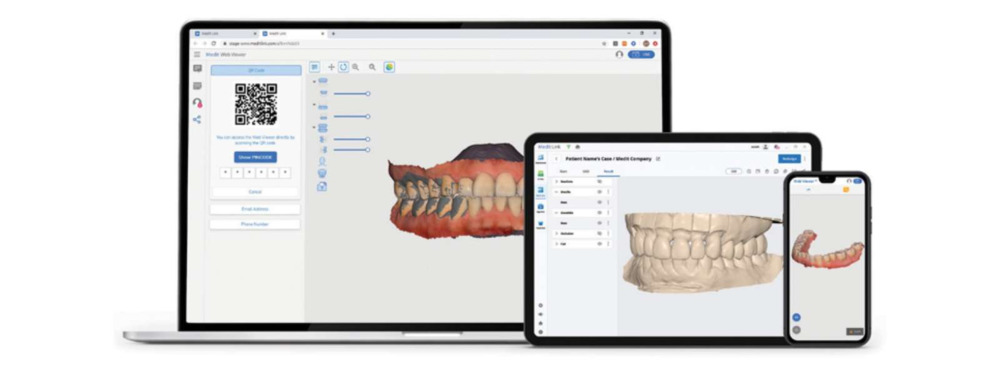1000x375 pixels.
Task: Collapse the second layer group arrow on laptop
Action: tap(314, 105)
